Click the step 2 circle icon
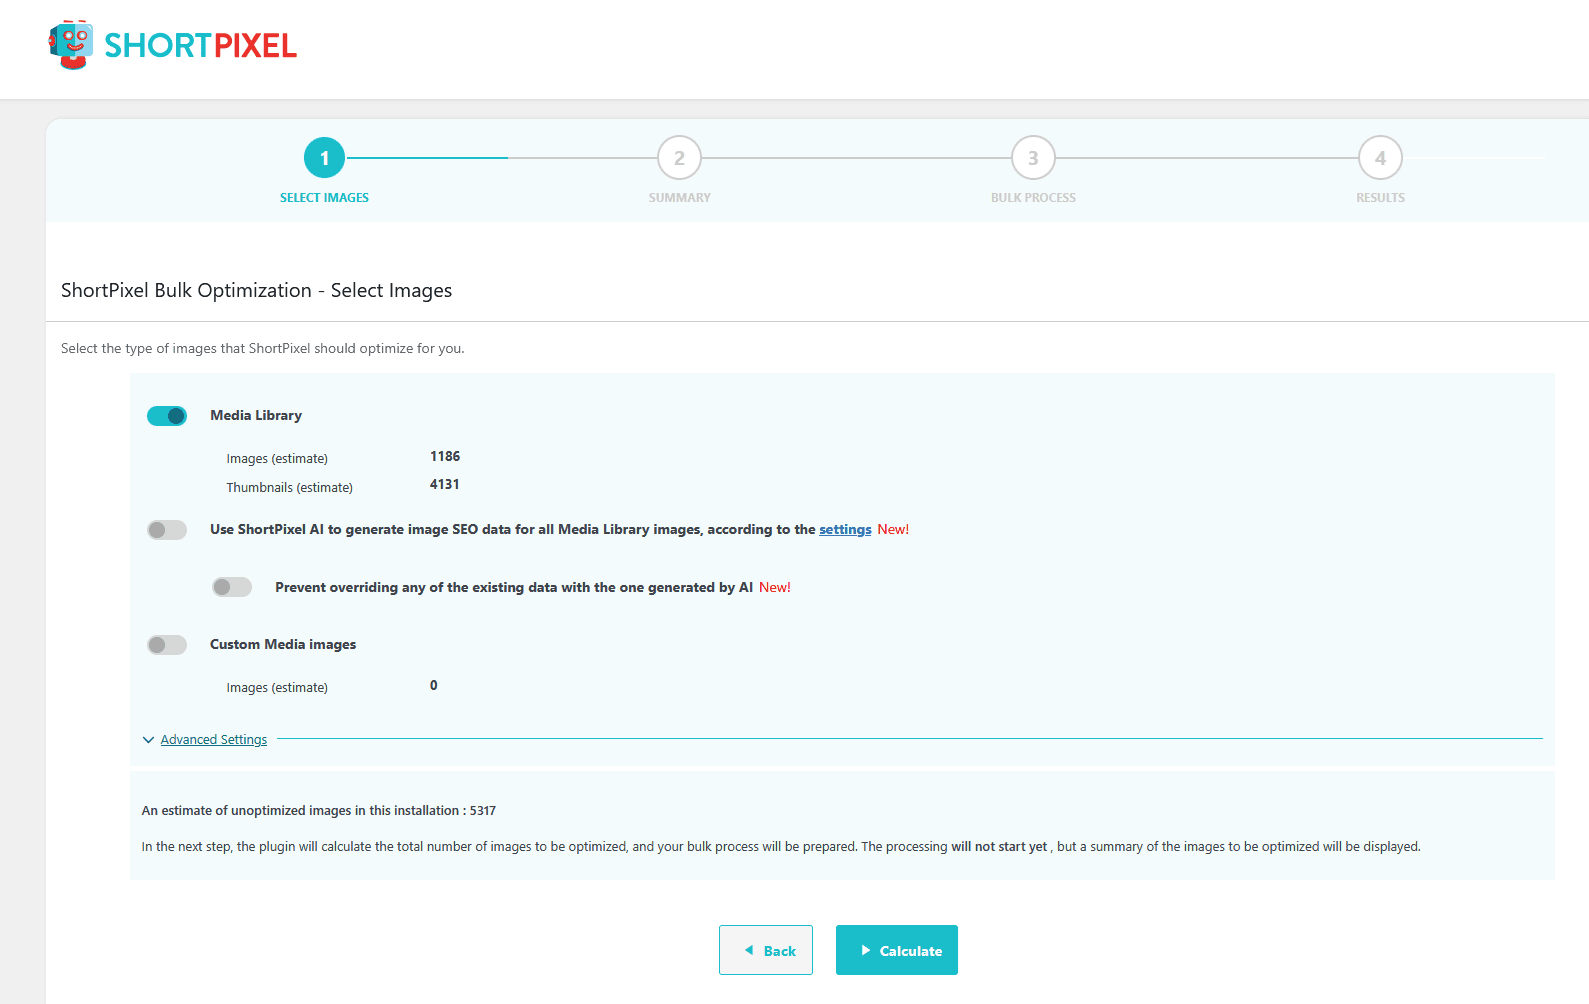The width and height of the screenshot is (1589, 1004). click(679, 158)
